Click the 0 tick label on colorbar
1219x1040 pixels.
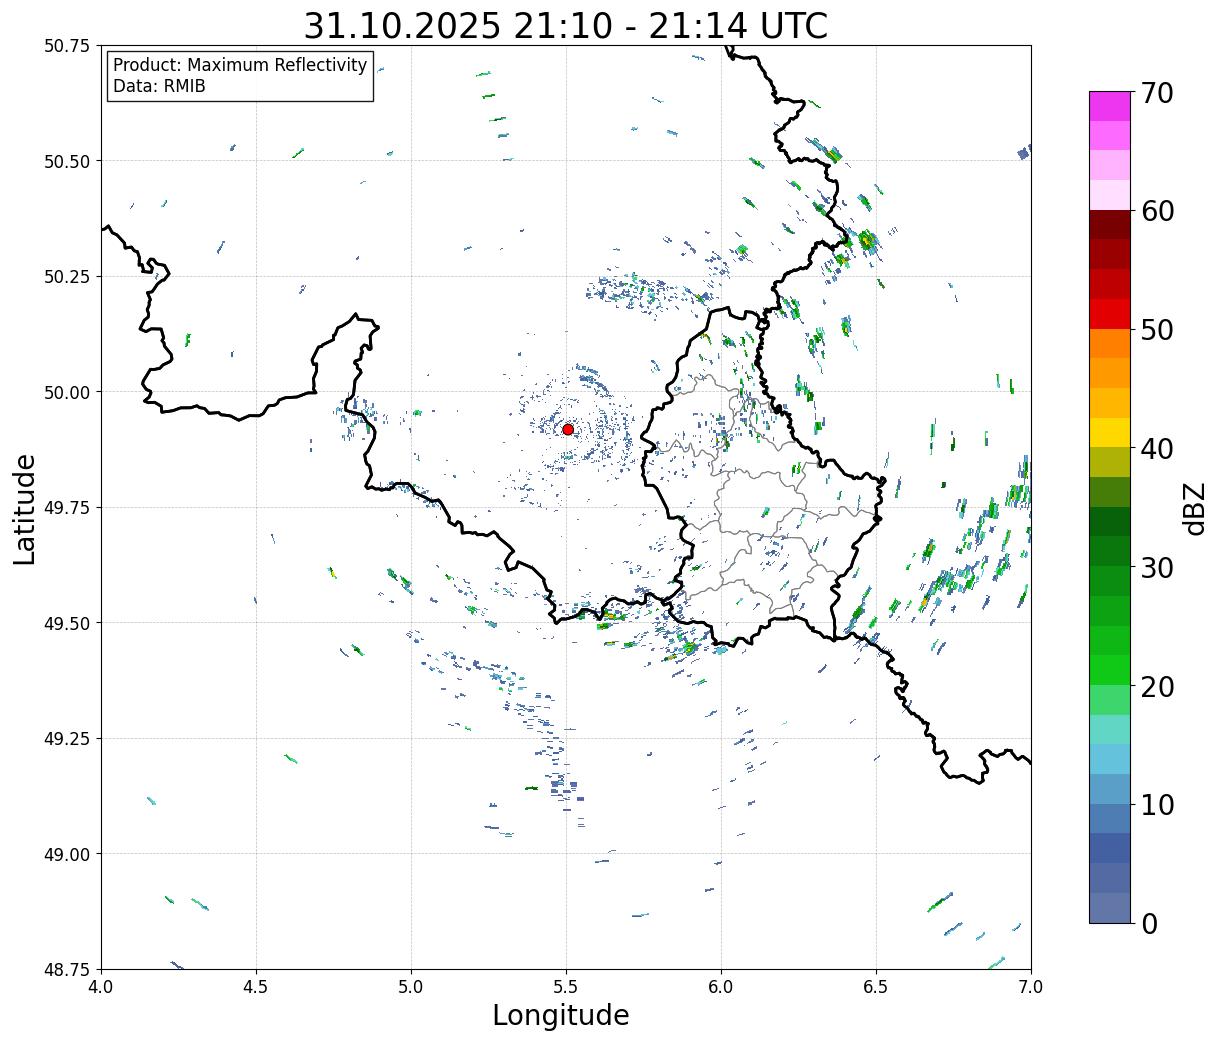pyautogui.click(x=1149, y=923)
